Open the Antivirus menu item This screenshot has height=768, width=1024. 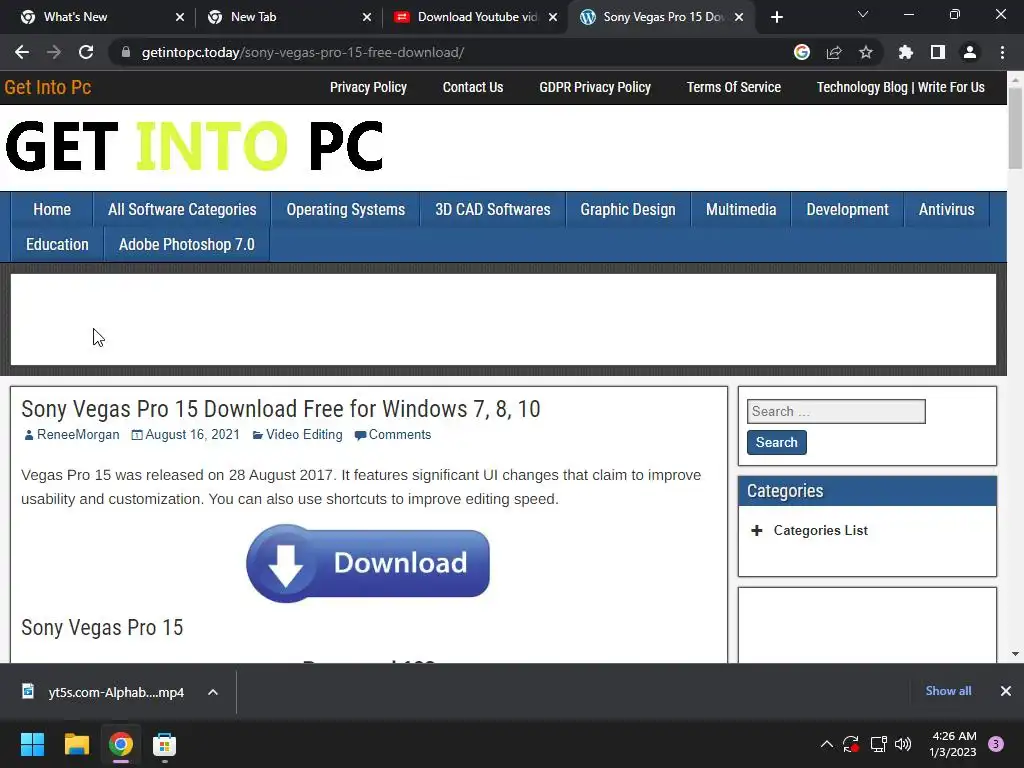click(946, 210)
